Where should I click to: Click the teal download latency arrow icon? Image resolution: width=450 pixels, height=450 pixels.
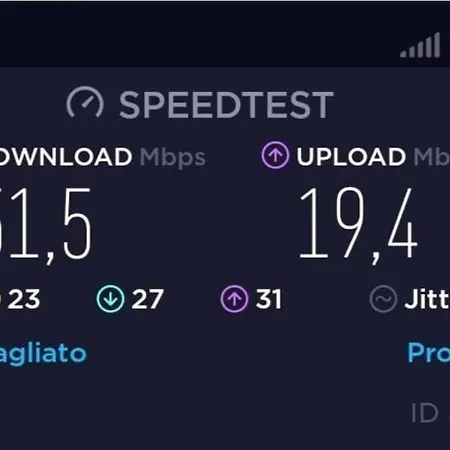110,299
